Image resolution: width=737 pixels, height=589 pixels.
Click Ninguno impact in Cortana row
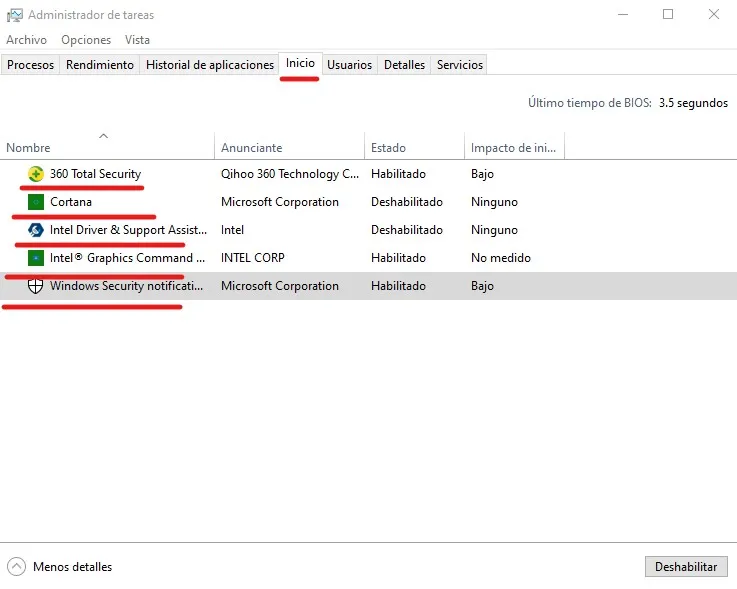tap(494, 202)
